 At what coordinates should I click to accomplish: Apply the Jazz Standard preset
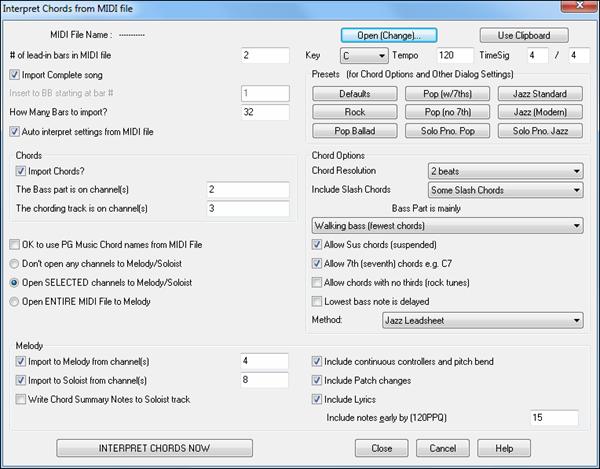click(x=540, y=94)
